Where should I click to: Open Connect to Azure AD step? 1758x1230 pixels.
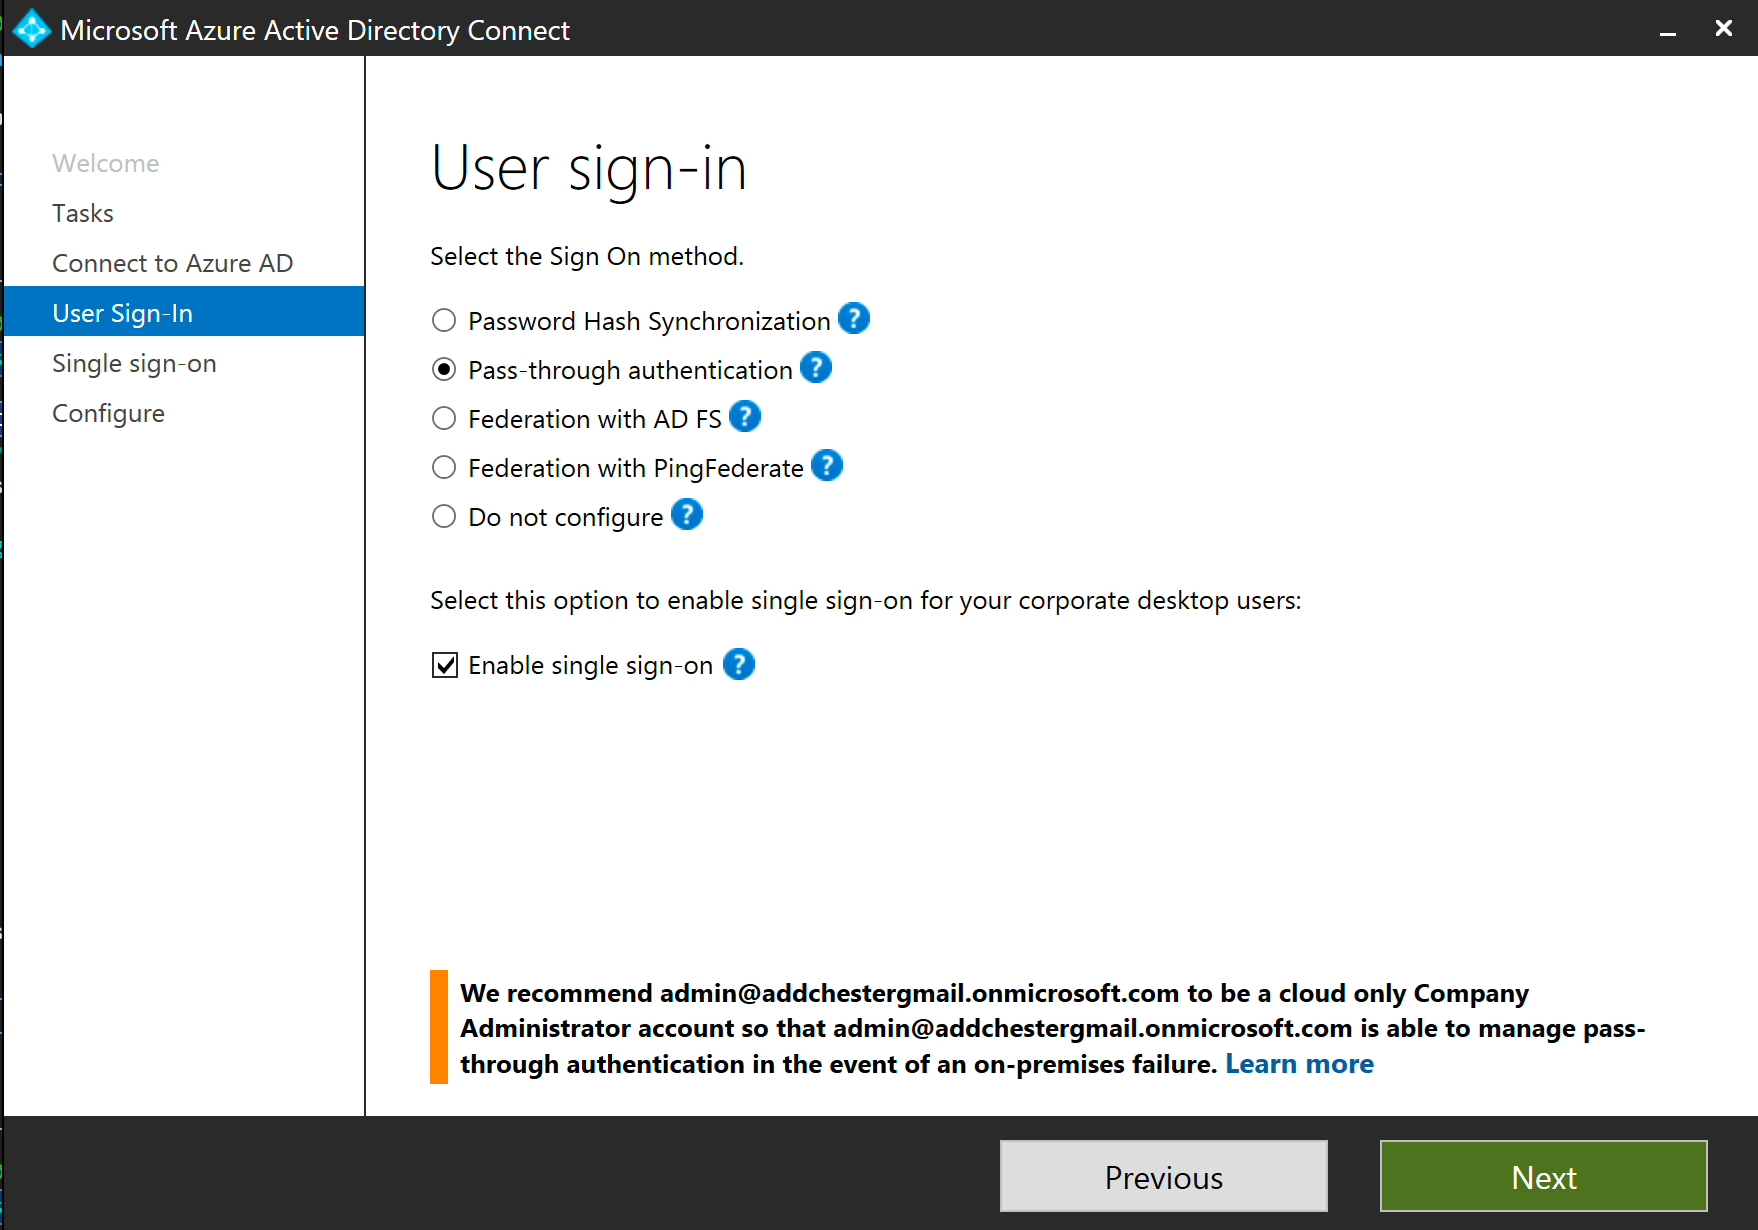point(173,263)
